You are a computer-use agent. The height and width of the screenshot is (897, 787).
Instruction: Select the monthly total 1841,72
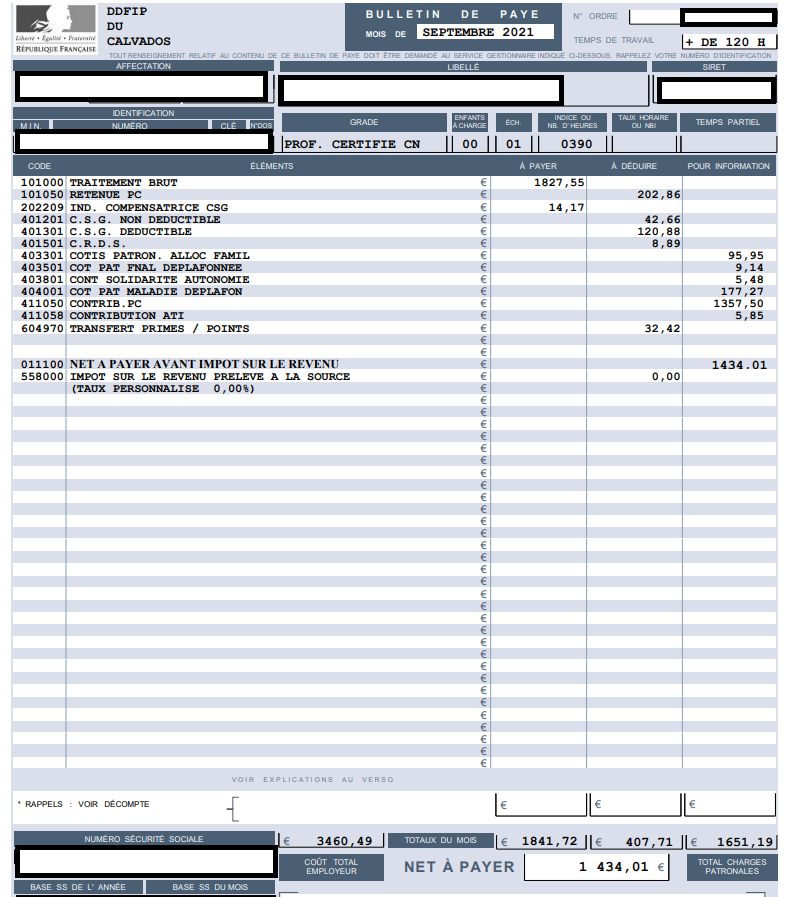549,841
